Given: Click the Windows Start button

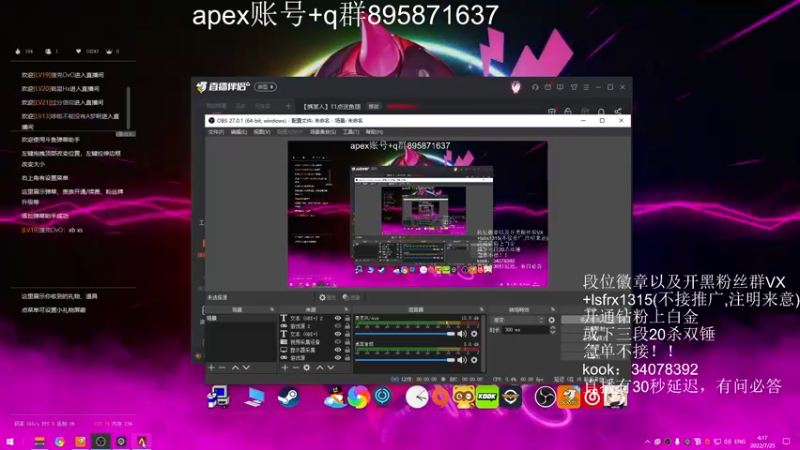Looking at the screenshot, I should [10, 441].
